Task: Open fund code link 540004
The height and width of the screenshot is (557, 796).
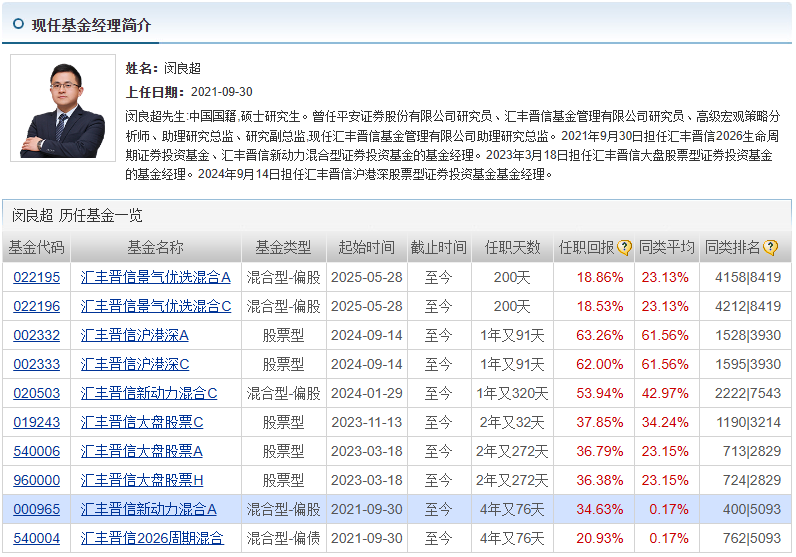Action: coord(37,538)
